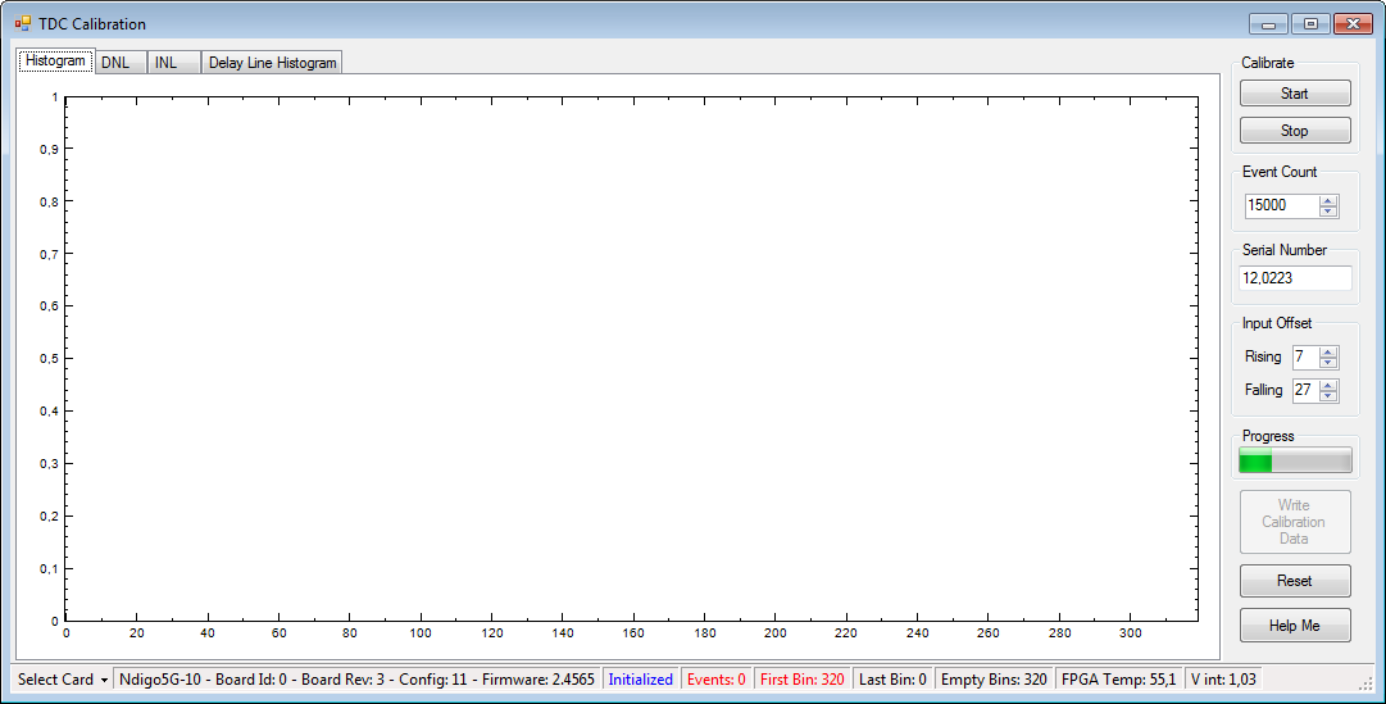Image resolution: width=1386 pixels, height=704 pixels.
Task: Switch to the DNL tab
Action: [x=121, y=62]
